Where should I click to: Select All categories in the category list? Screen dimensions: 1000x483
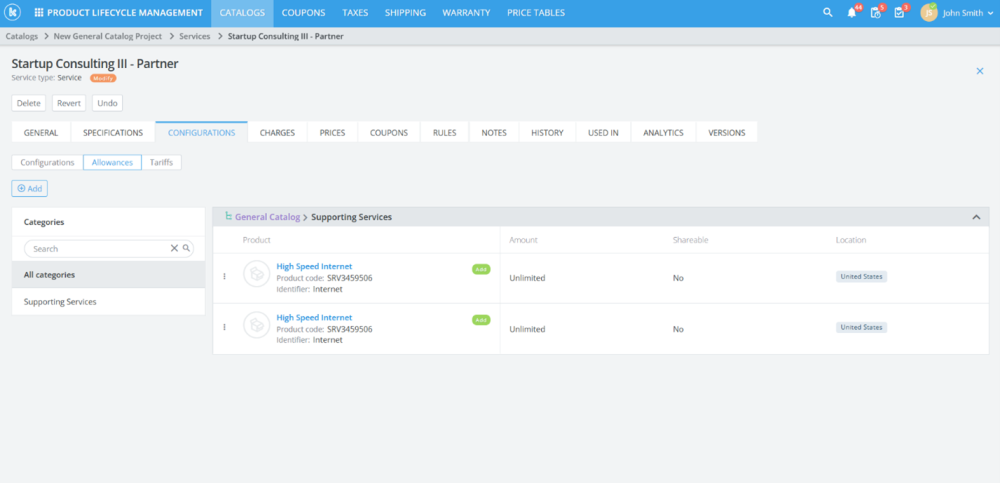pos(108,275)
